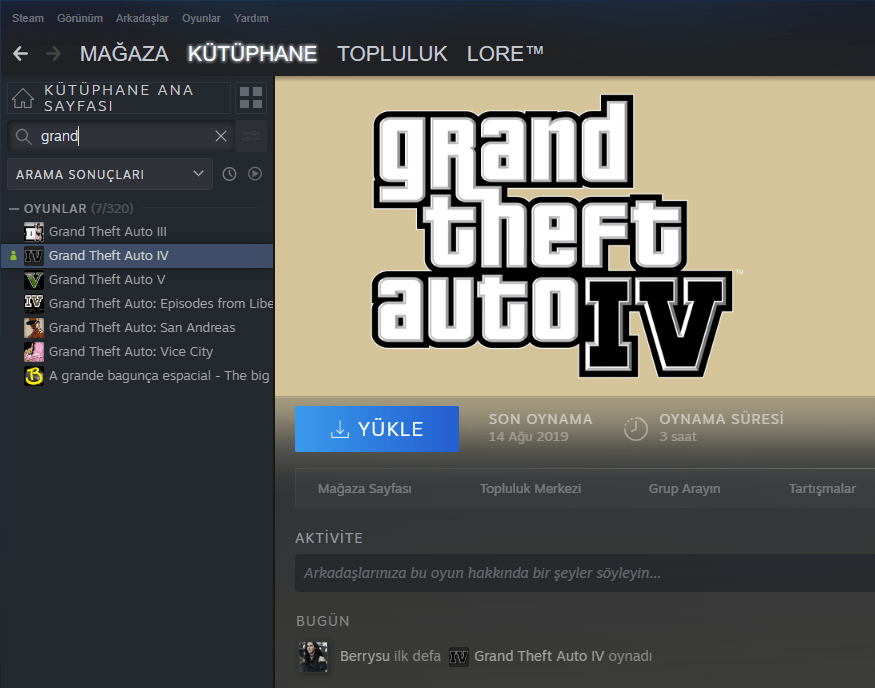Click the Oynama Süresi clock icon
Screen dimensions: 875x688
636,427
